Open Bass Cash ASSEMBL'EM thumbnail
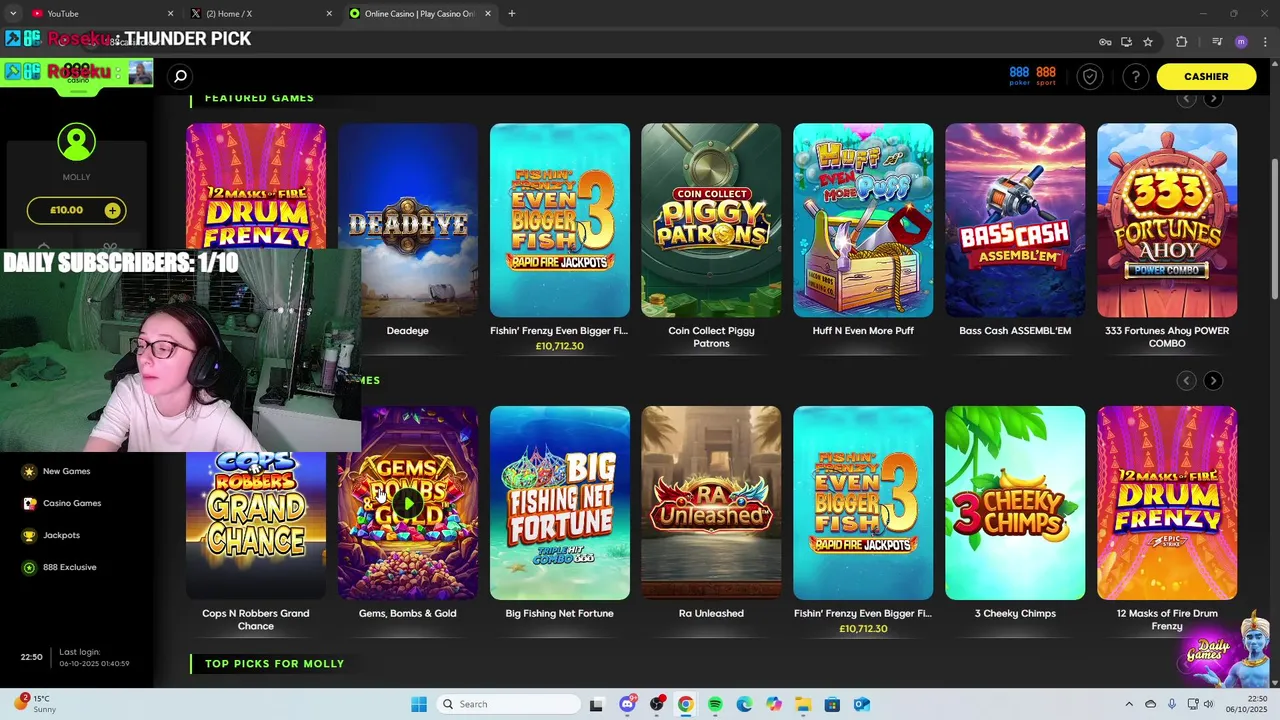This screenshot has height=720, width=1280. coord(1015,220)
